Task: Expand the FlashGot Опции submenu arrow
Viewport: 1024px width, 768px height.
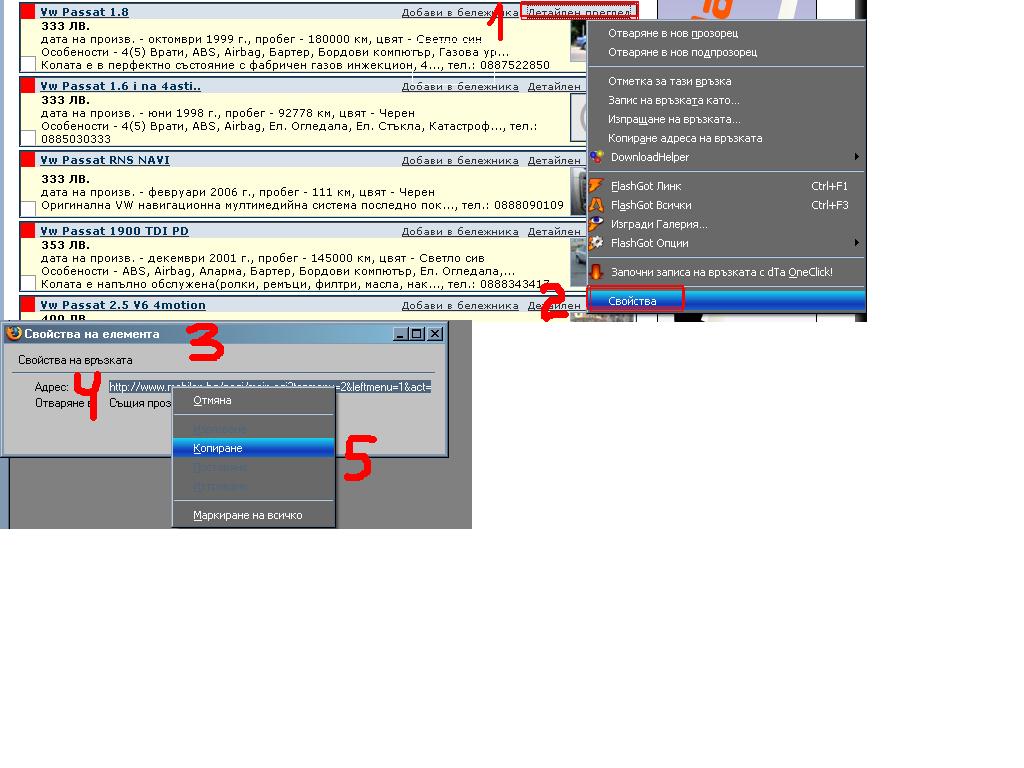Action: point(856,243)
